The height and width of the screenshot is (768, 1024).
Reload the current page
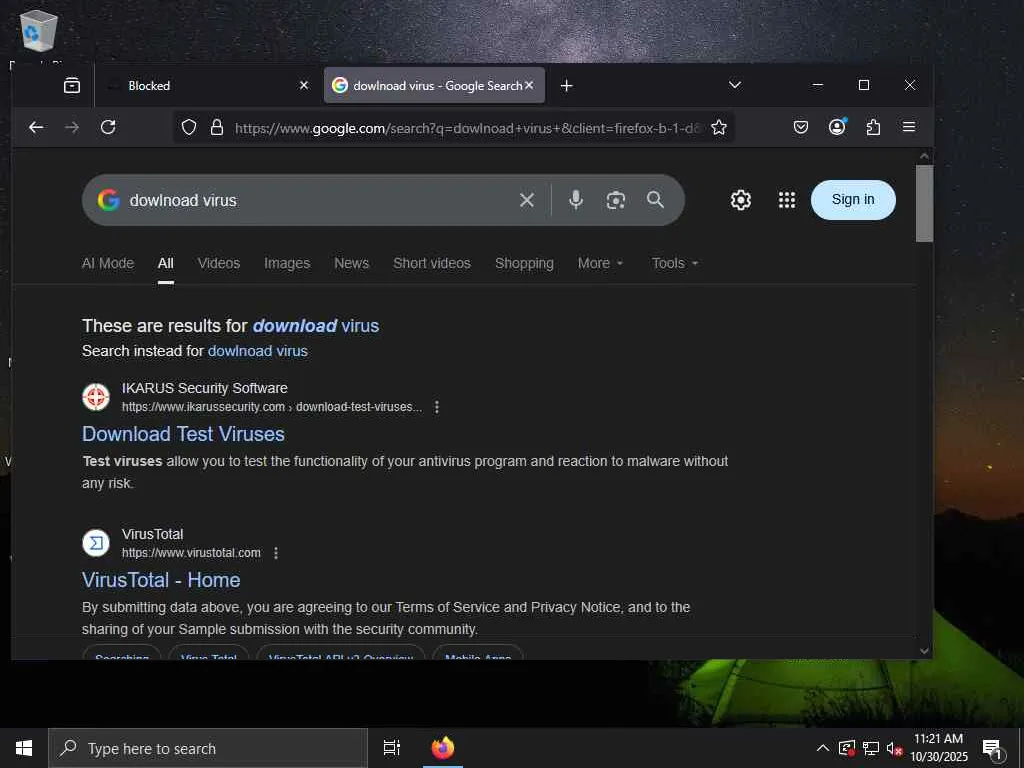(x=108, y=127)
